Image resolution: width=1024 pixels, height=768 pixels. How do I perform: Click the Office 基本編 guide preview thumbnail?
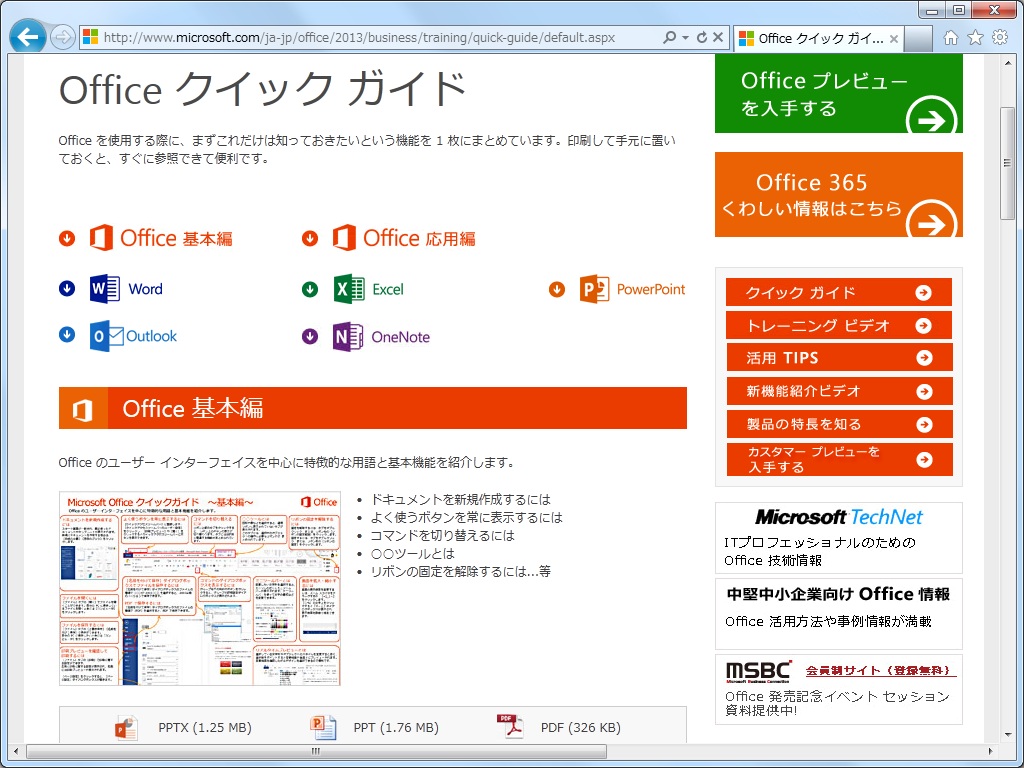click(x=199, y=587)
